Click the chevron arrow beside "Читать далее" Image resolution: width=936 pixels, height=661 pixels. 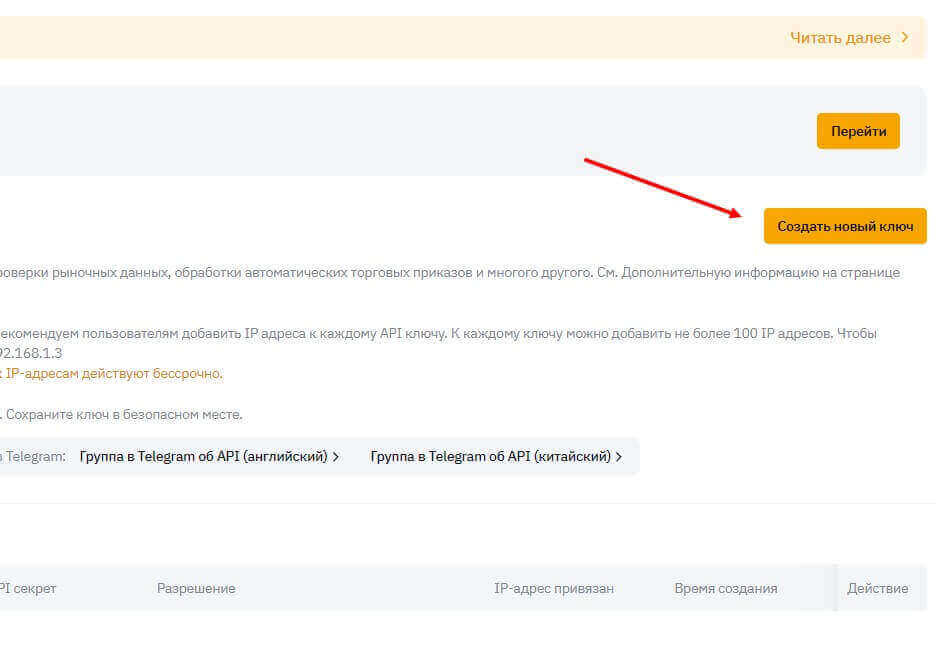(x=905, y=38)
